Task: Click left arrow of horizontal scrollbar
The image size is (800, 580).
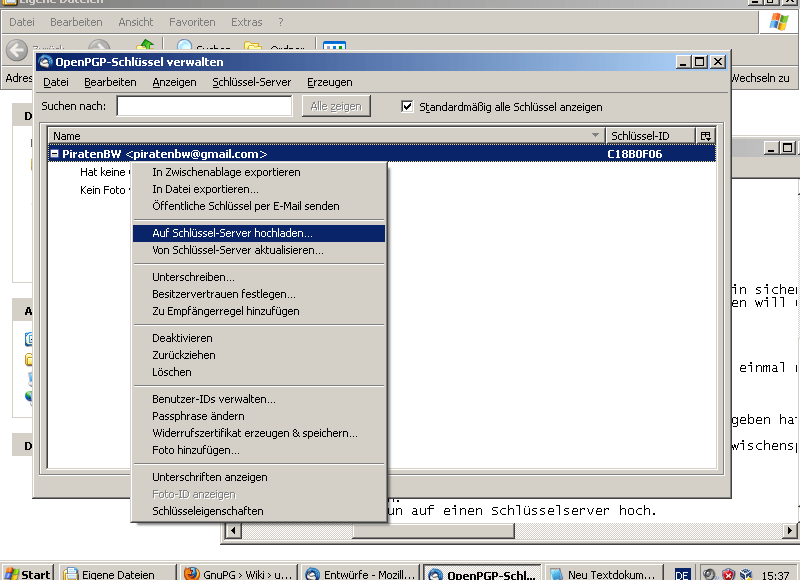Action: click(233, 531)
